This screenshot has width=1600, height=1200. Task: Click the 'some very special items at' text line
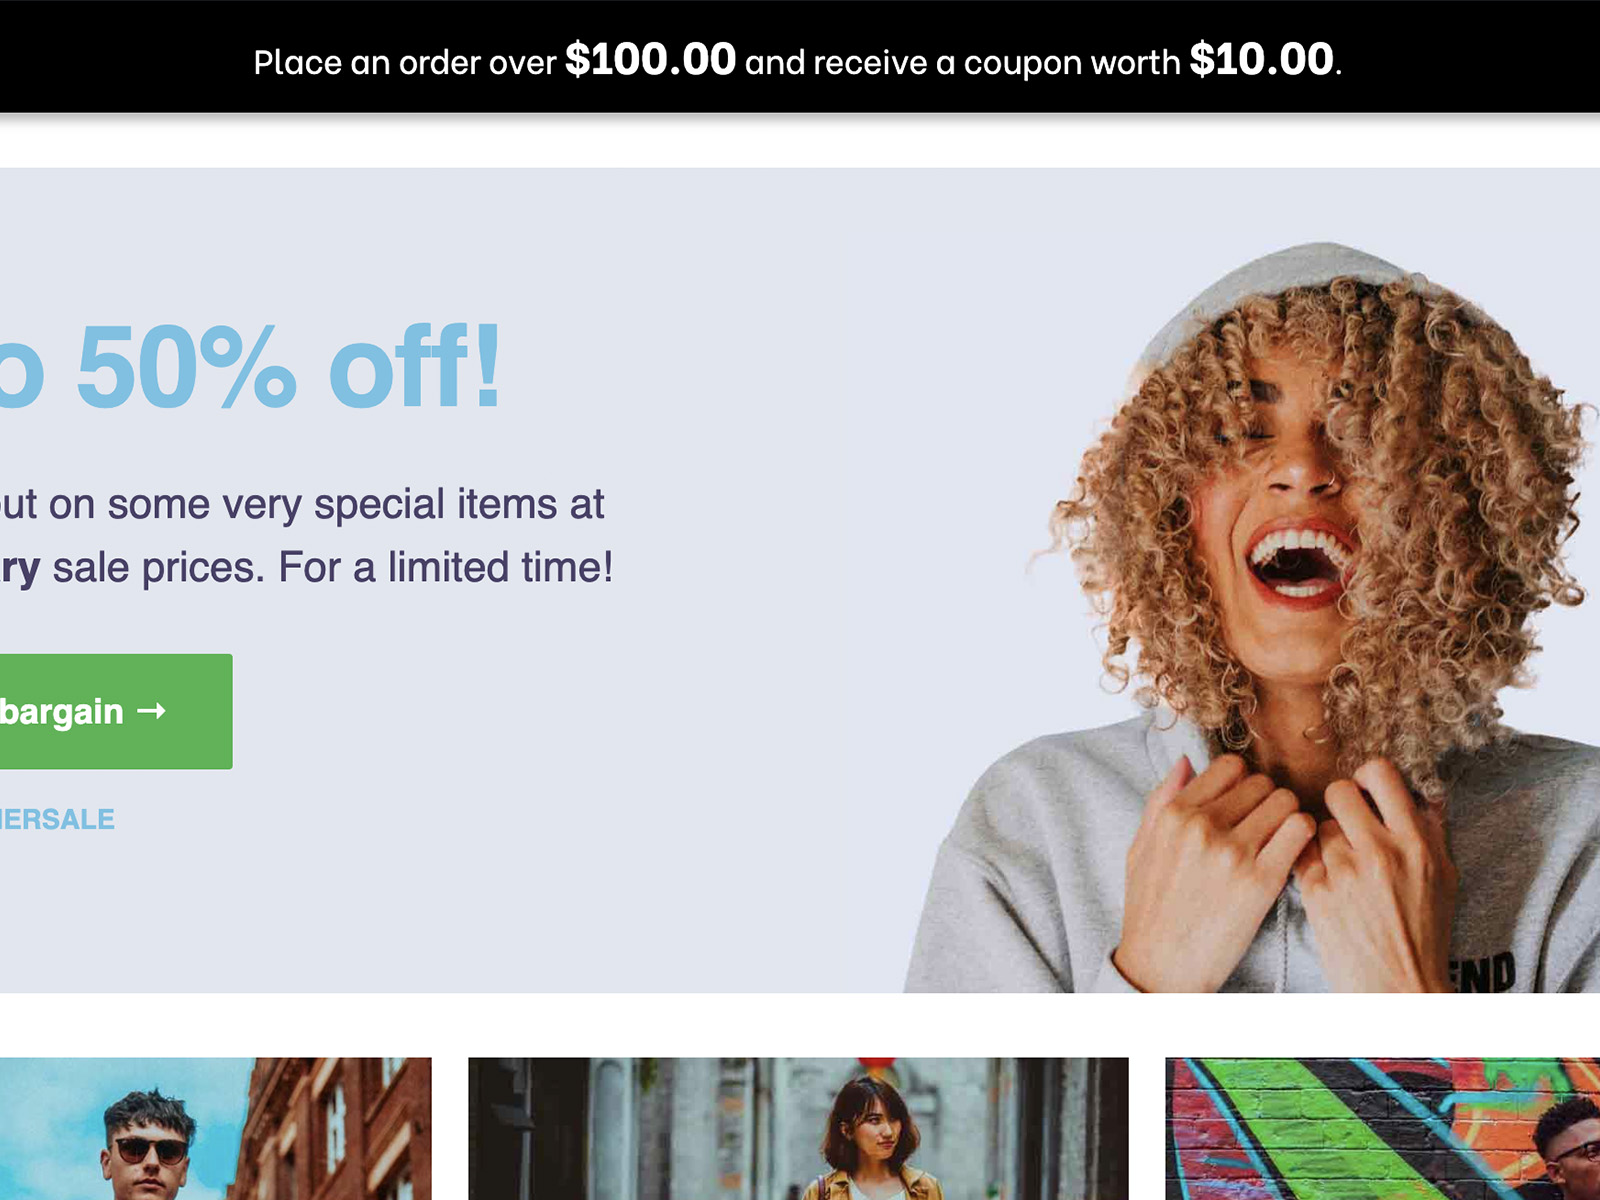coord(356,505)
